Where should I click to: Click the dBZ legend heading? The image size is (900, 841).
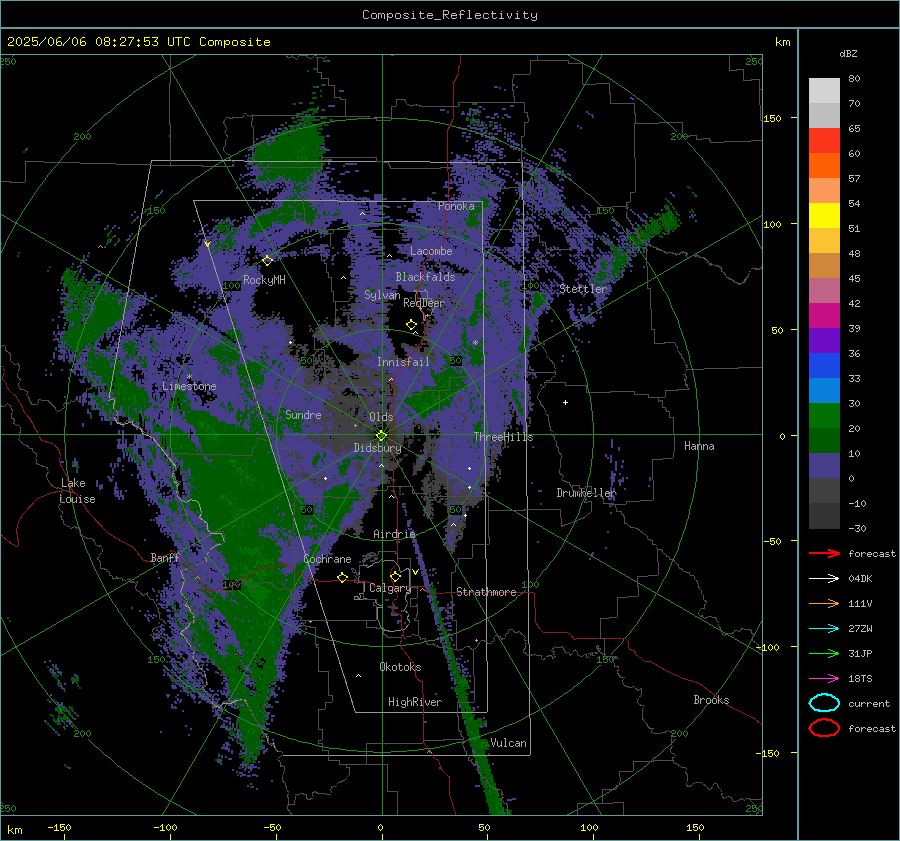(x=848, y=54)
